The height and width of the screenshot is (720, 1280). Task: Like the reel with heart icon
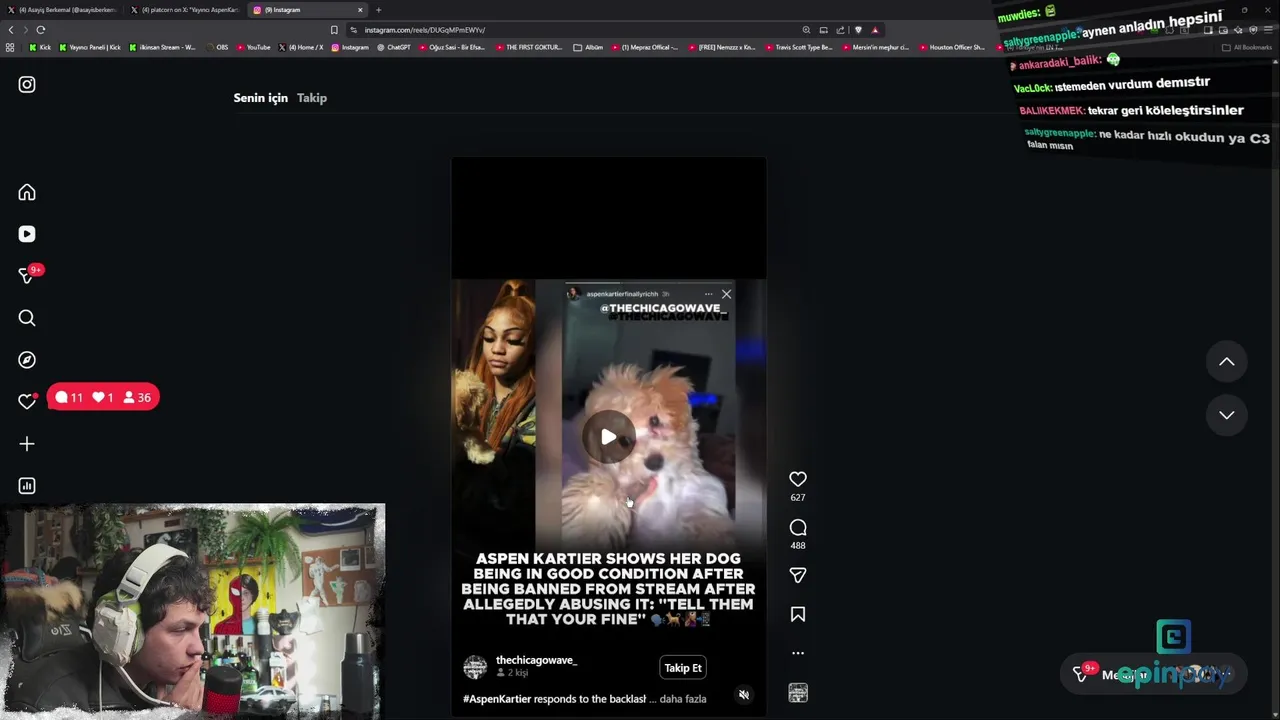tap(798, 479)
